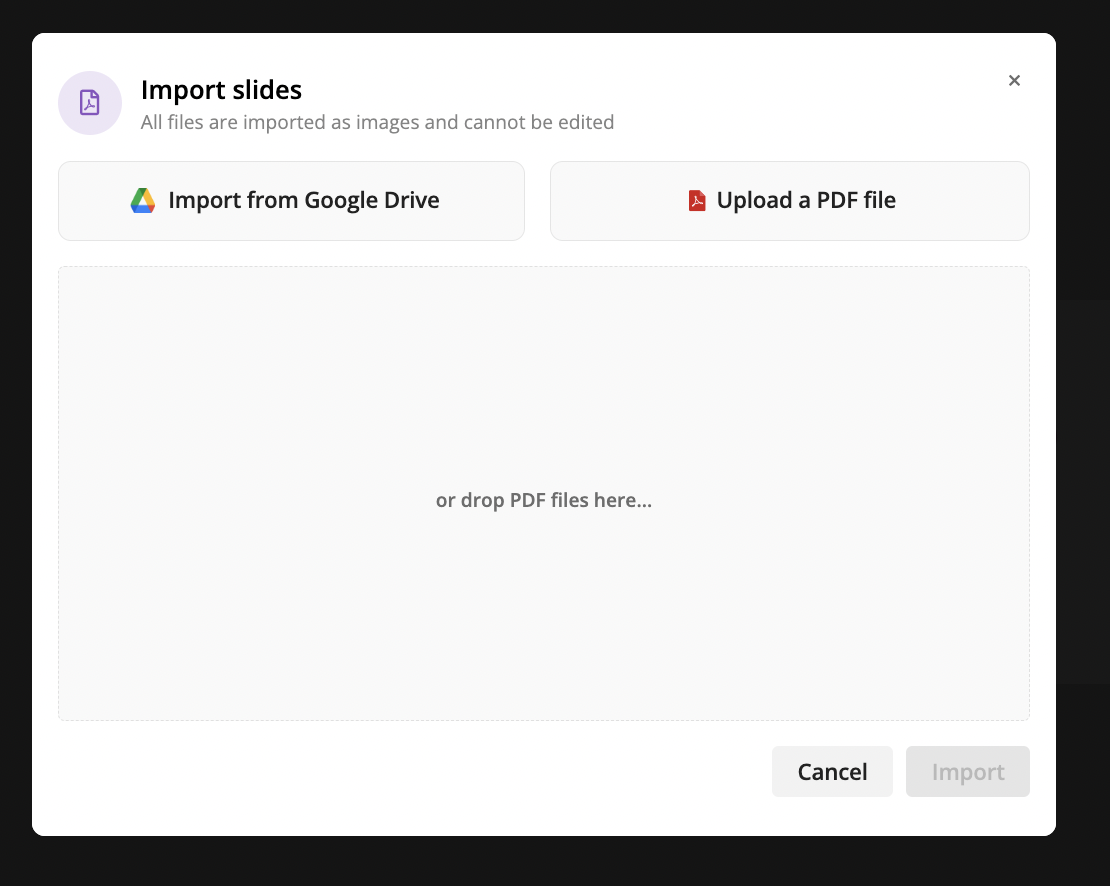Click upper empty part of dashed drop area
This screenshot has height=886, width=1110.
click(x=544, y=333)
